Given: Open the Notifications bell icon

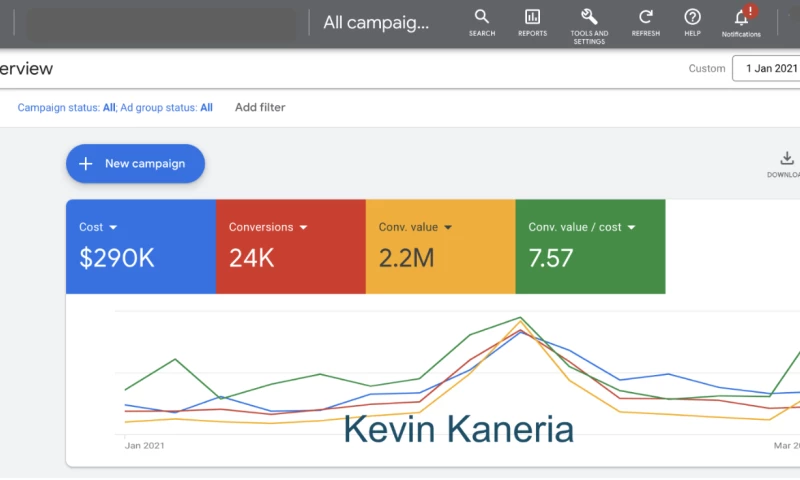Looking at the screenshot, I should coord(741,17).
